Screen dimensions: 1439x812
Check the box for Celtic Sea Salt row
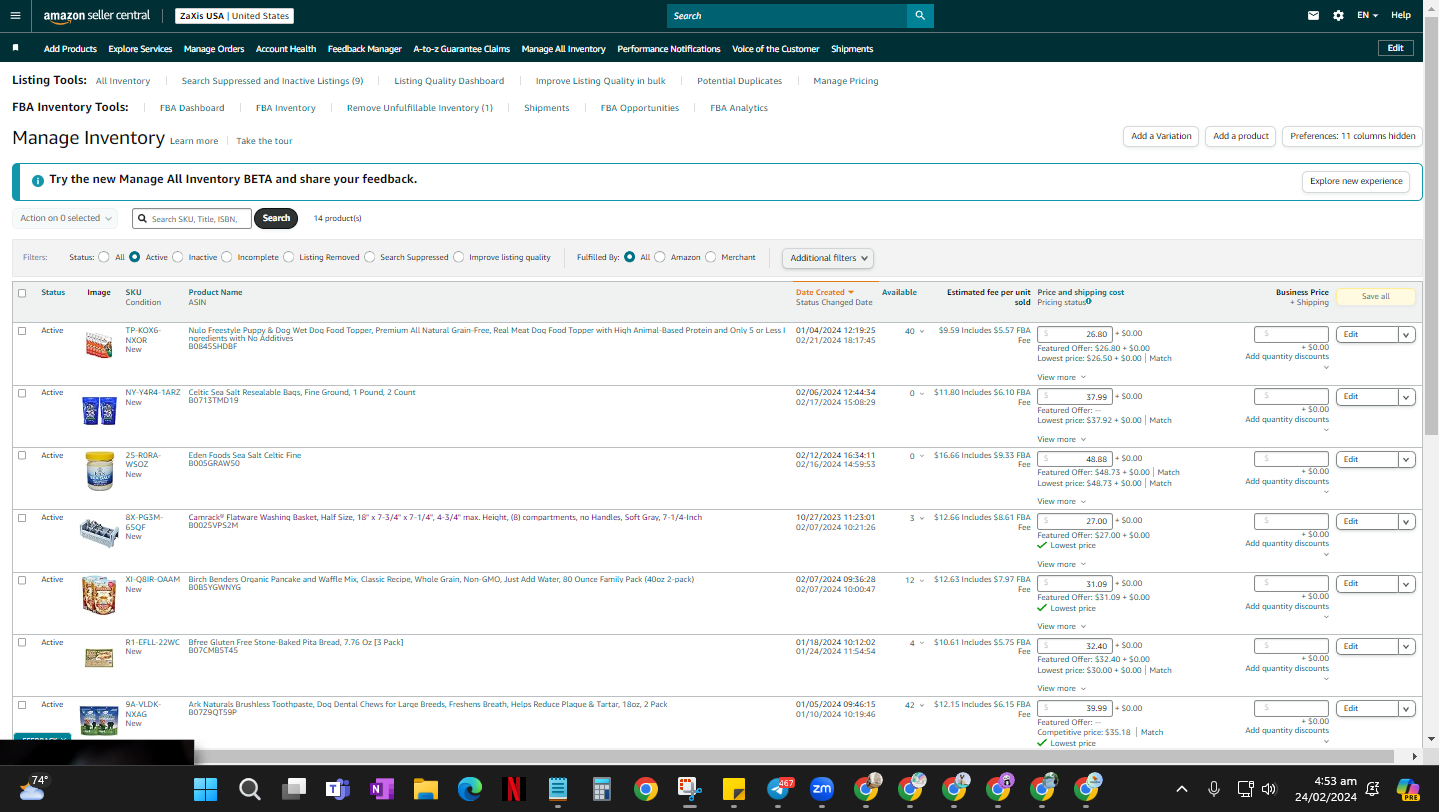(x=22, y=393)
